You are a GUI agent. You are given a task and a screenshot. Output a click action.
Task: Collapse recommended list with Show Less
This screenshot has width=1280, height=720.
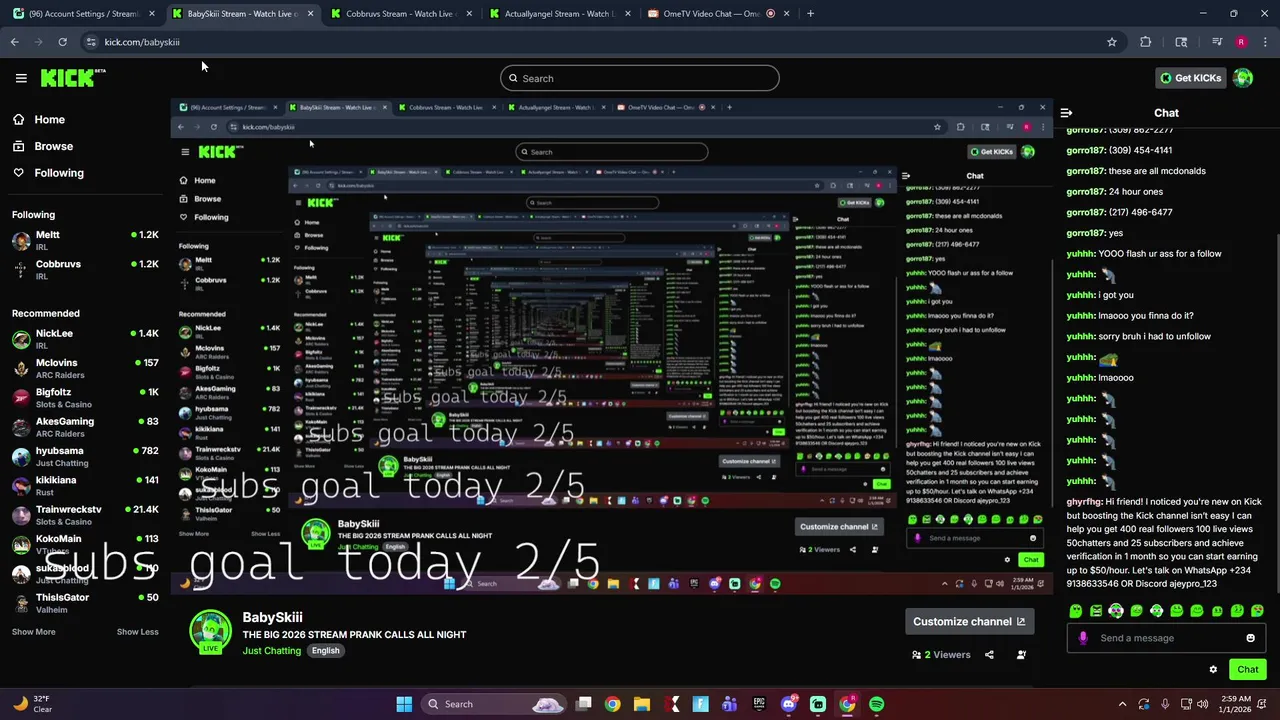[x=137, y=632]
